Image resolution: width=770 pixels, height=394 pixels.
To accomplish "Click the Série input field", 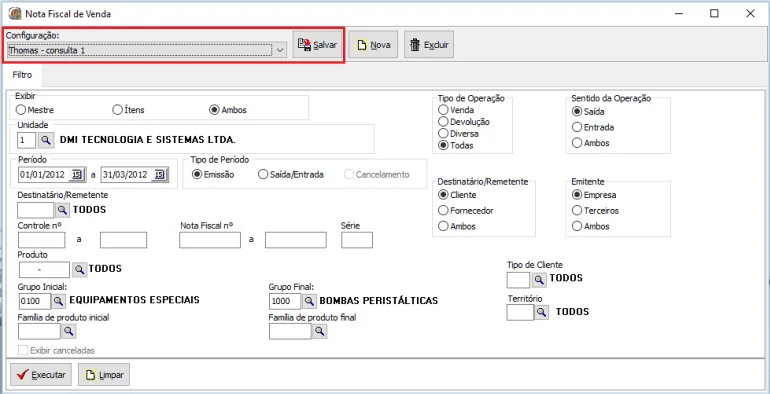I will [x=357, y=240].
